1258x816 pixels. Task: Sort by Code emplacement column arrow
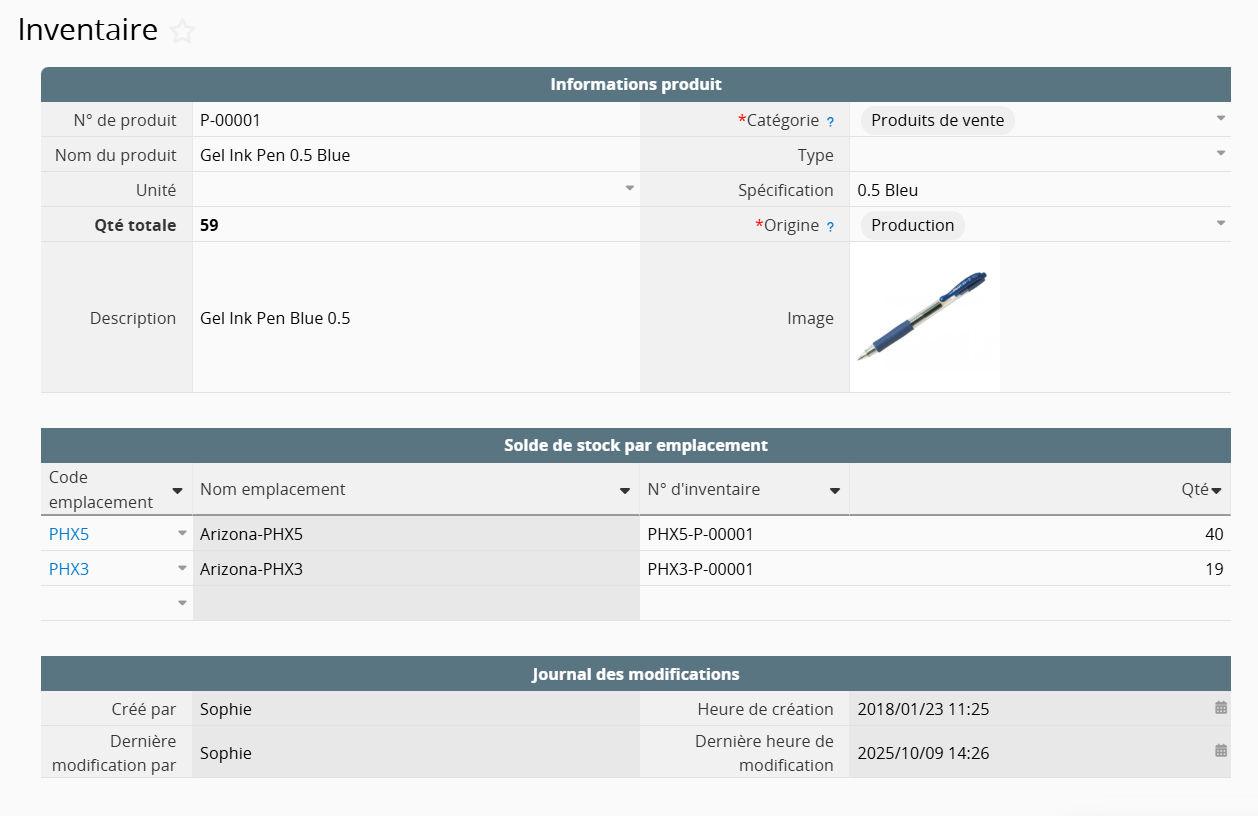177,491
